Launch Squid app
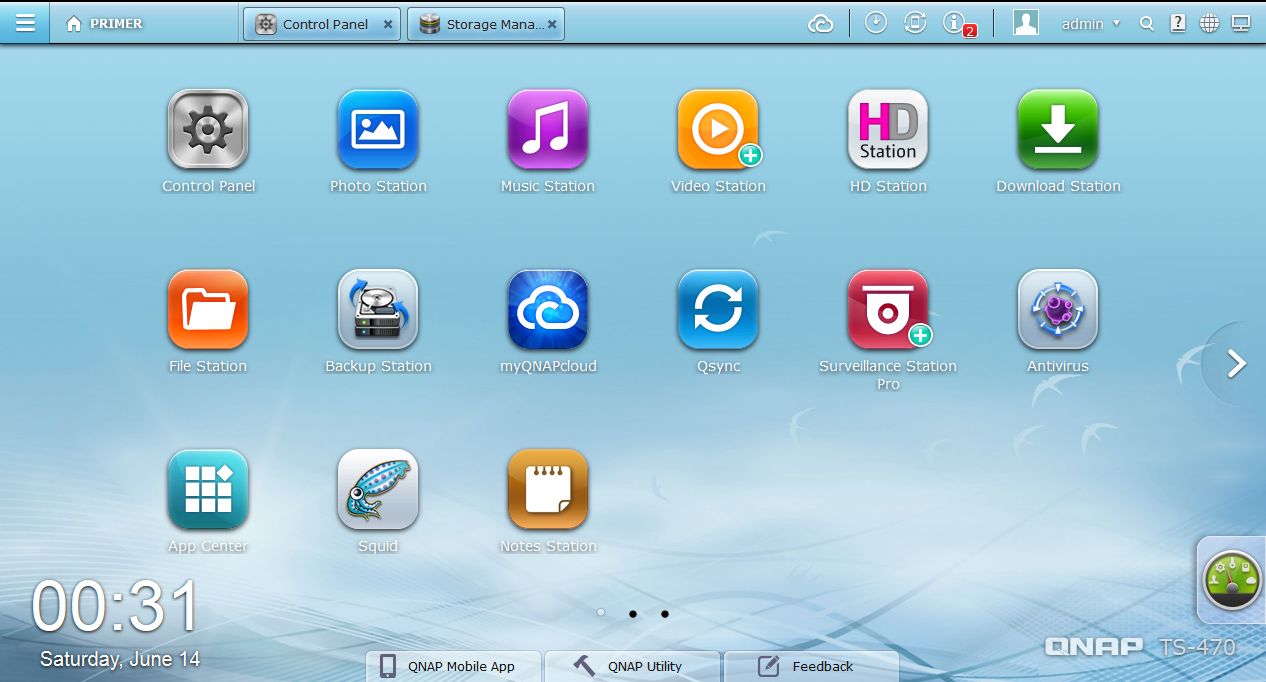 pos(378,490)
